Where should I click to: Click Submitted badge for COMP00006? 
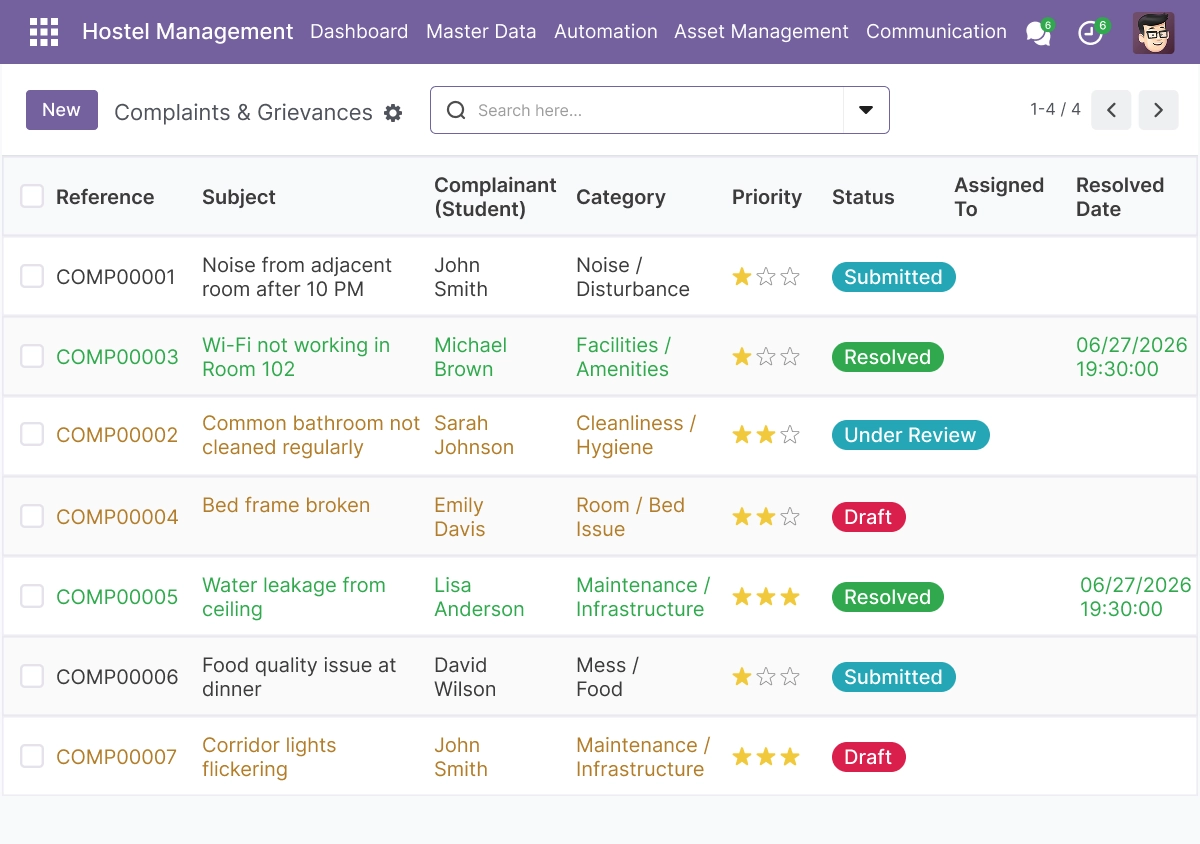[x=893, y=677]
